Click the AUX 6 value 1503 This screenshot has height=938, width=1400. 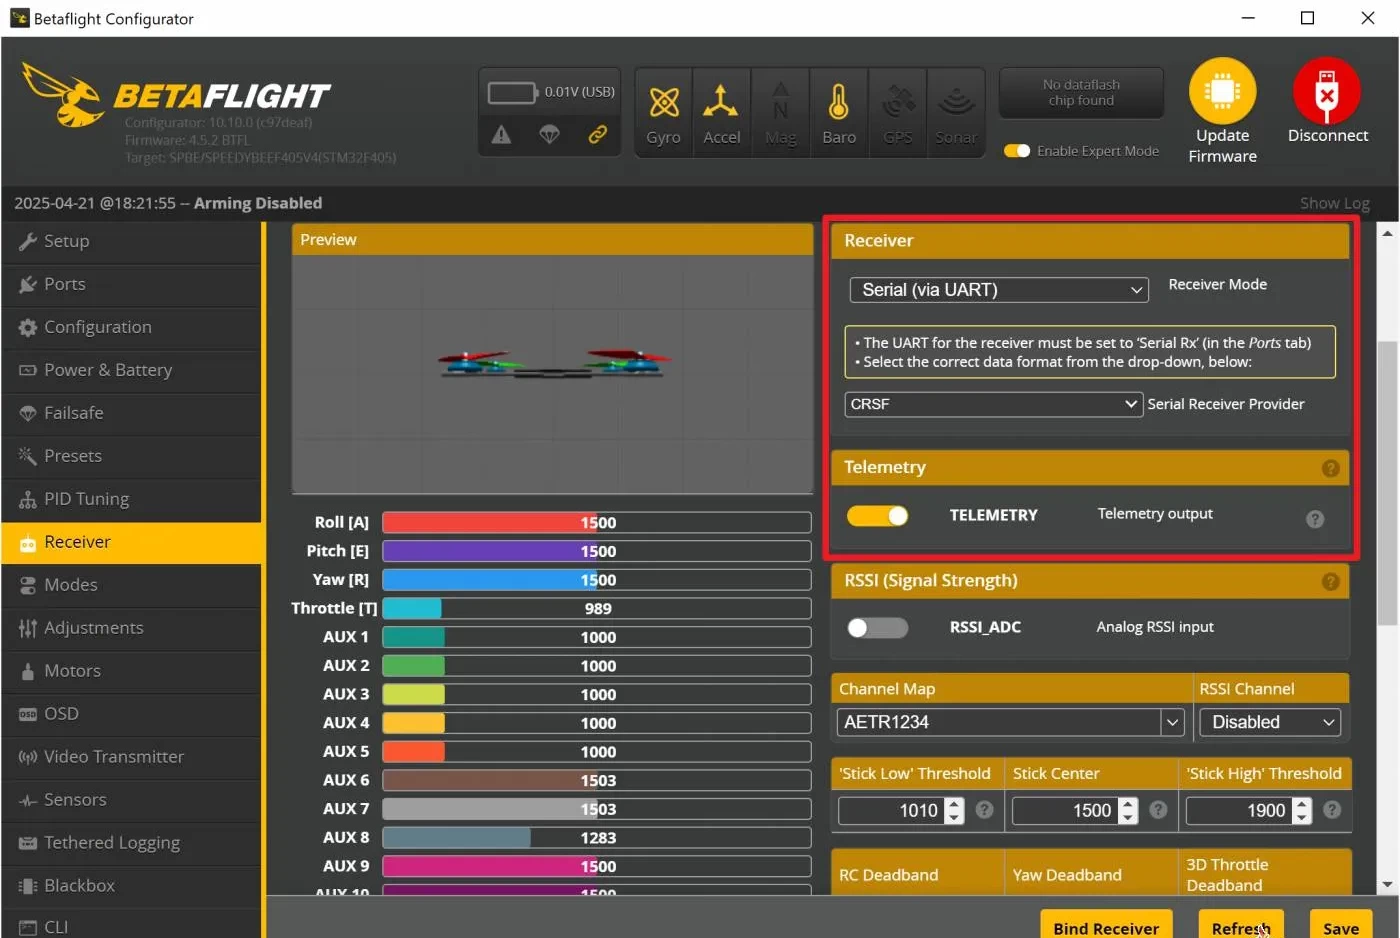point(598,781)
